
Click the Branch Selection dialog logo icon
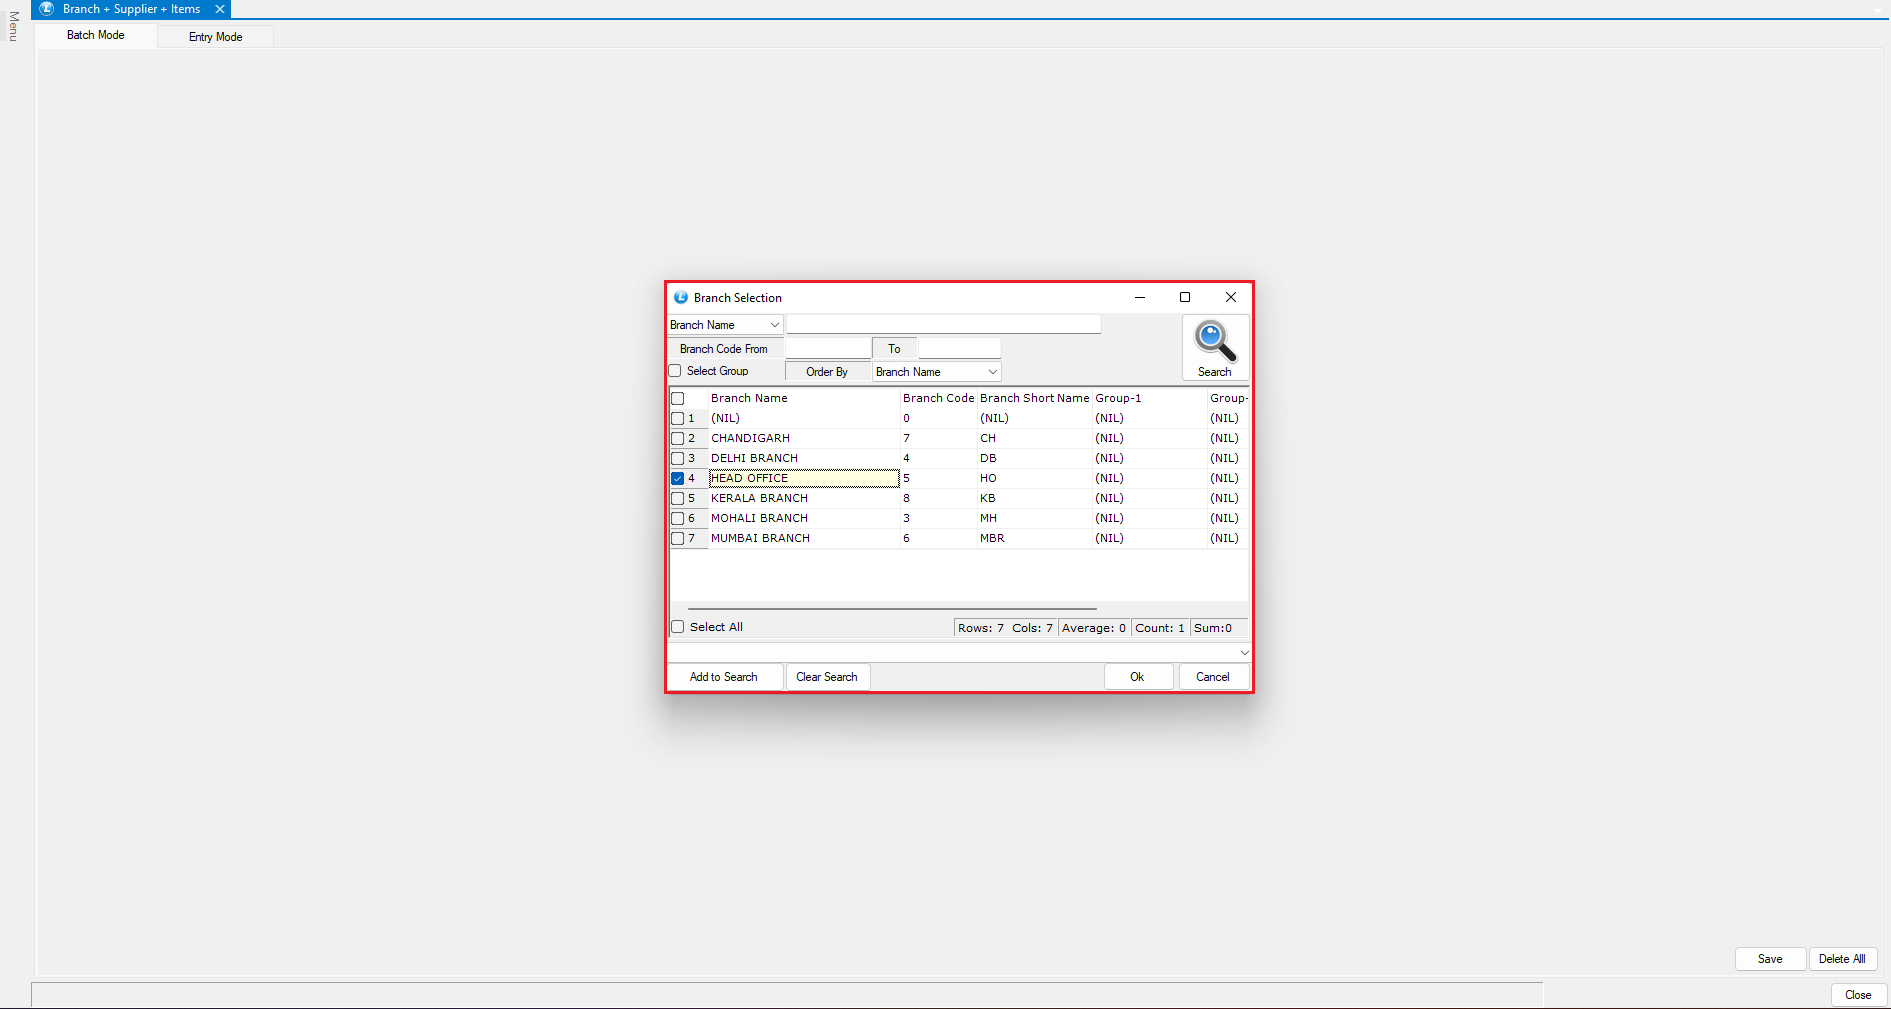click(681, 298)
